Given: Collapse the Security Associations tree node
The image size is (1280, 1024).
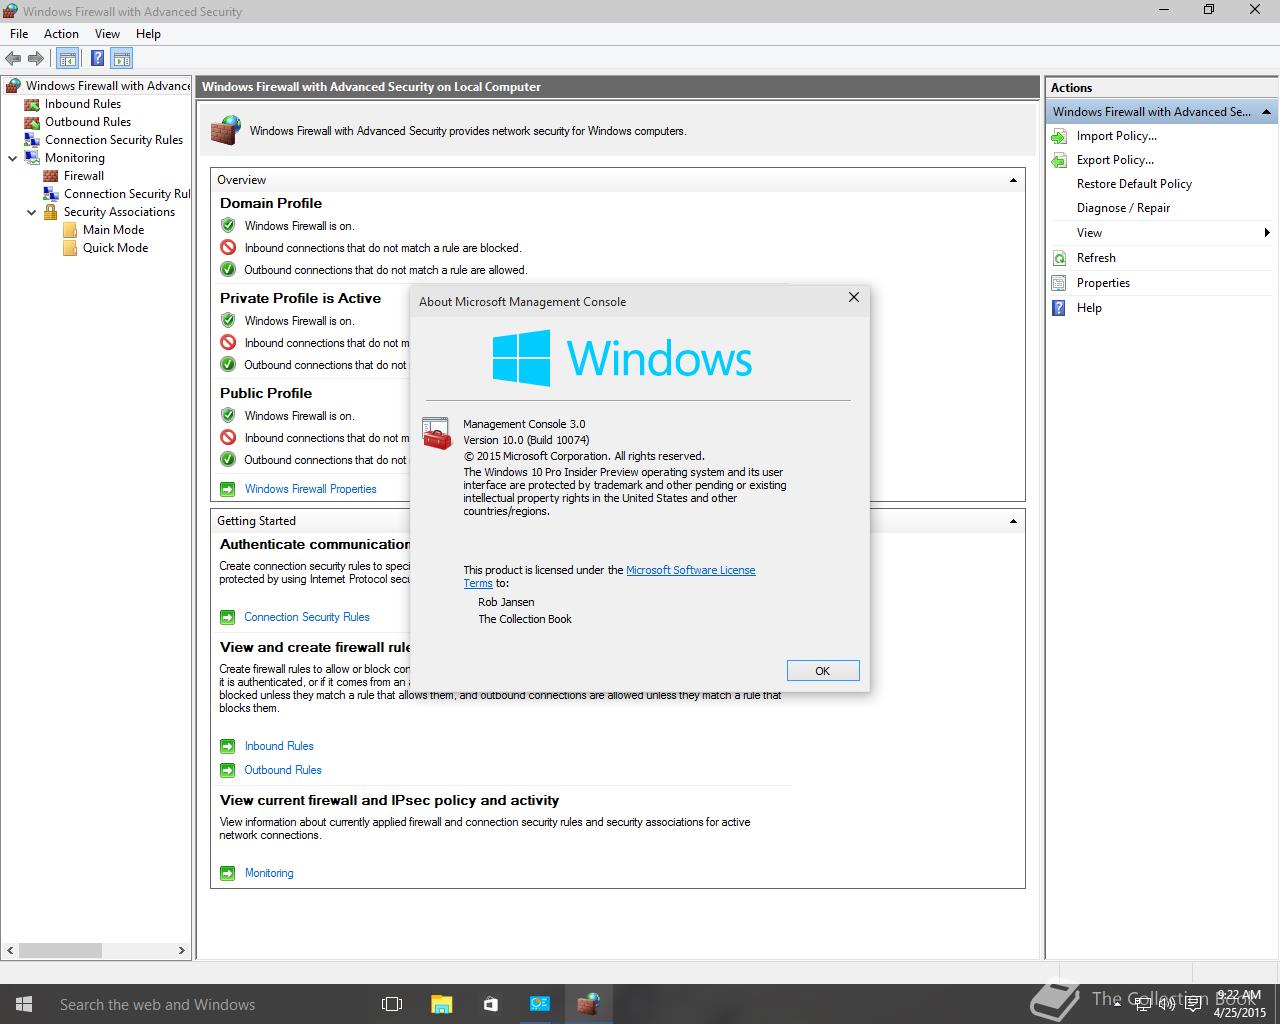Looking at the screenshot, I should [32, 212].
